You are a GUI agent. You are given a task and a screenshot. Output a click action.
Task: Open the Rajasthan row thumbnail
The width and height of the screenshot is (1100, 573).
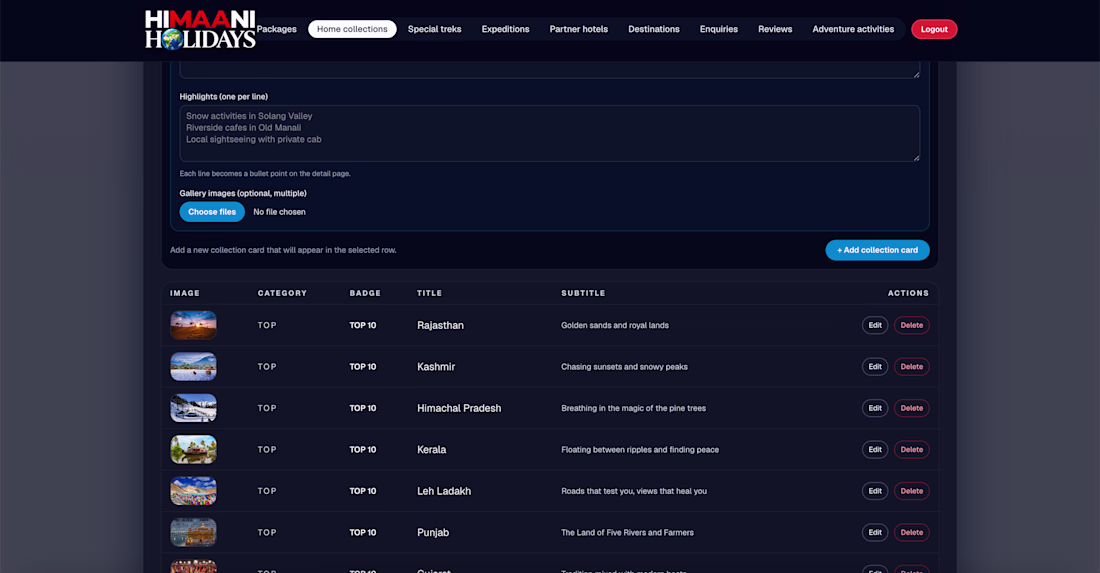(x=194, y=325)
